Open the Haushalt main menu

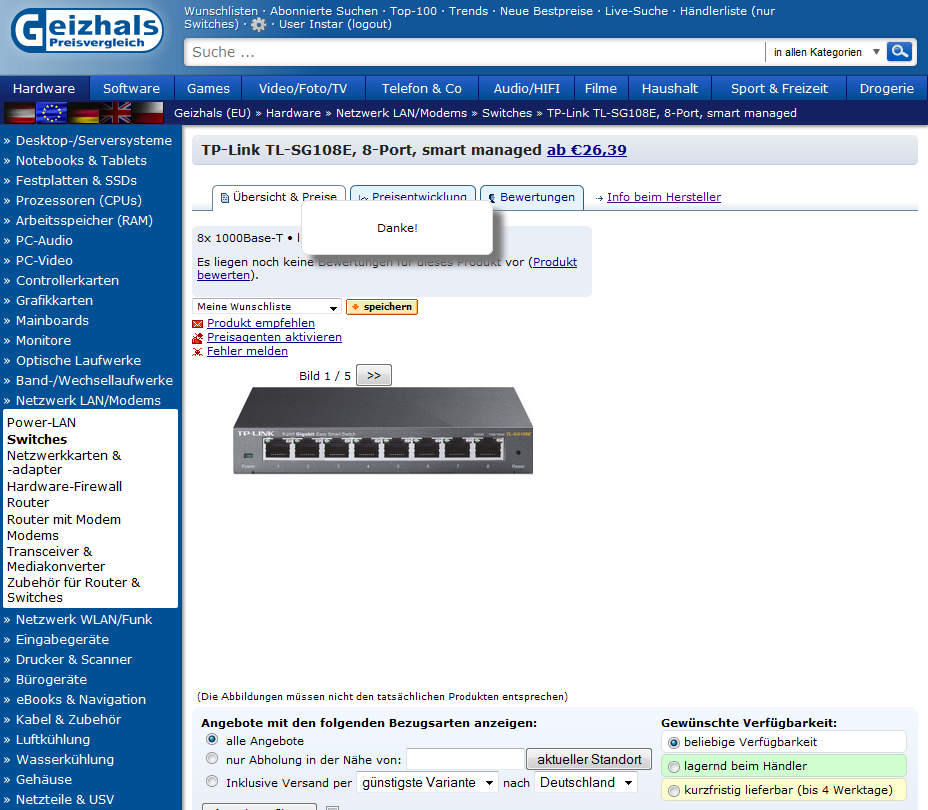(670, 89)
